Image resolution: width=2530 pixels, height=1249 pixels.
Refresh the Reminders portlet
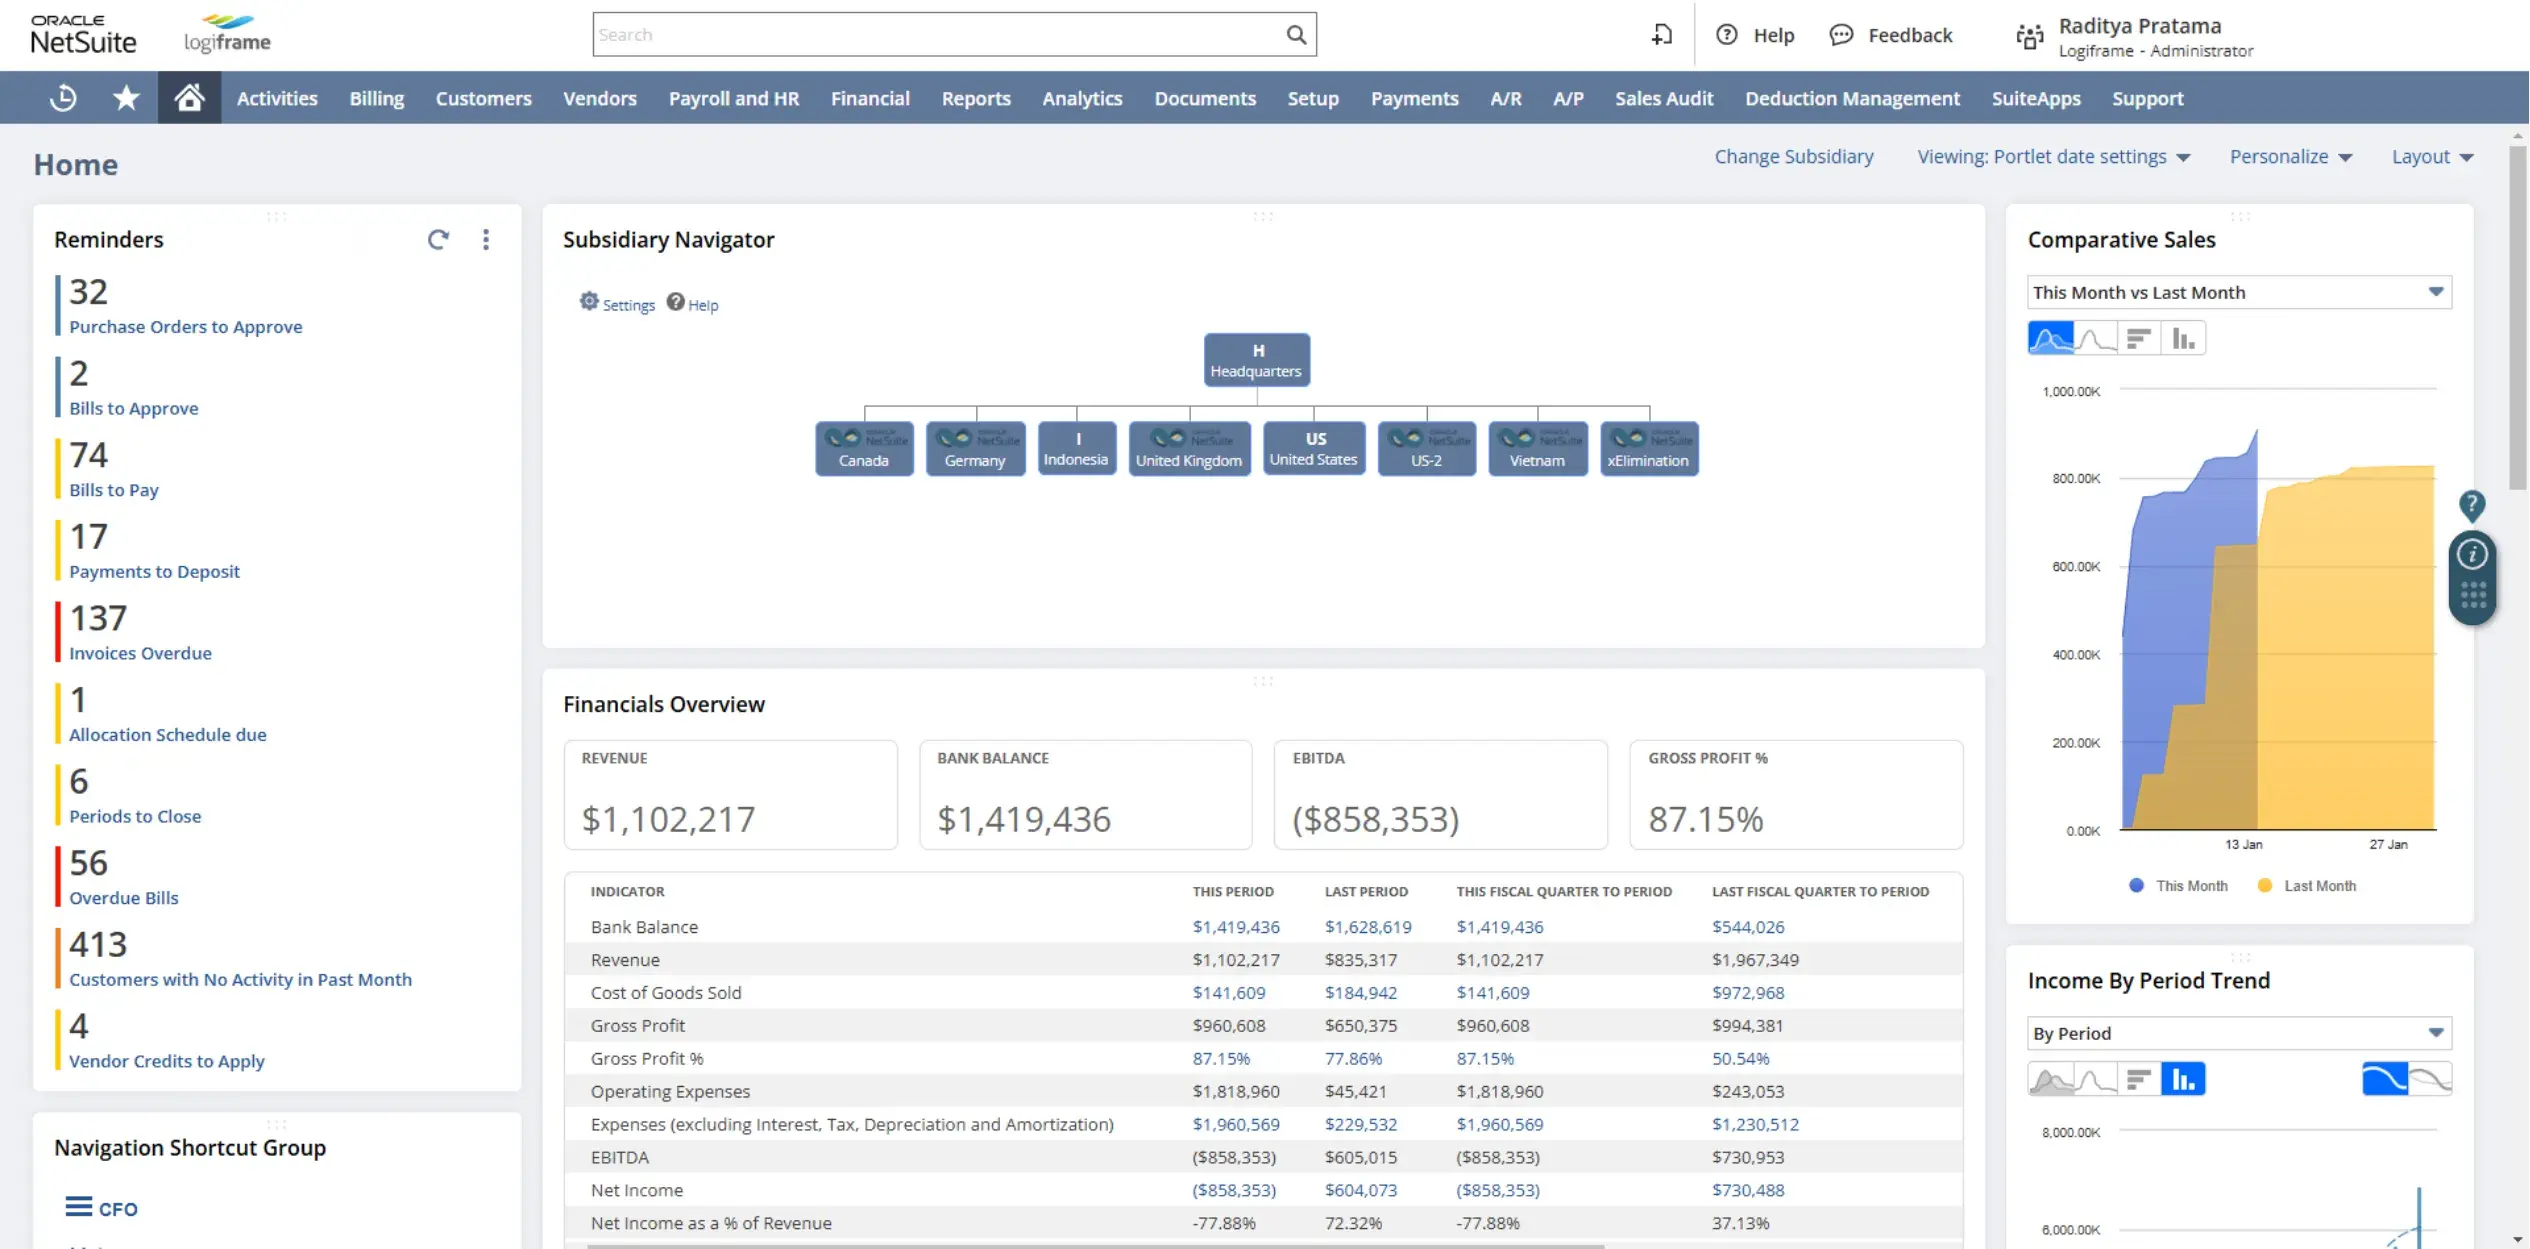pyautogui.click(x=438, y=240)
